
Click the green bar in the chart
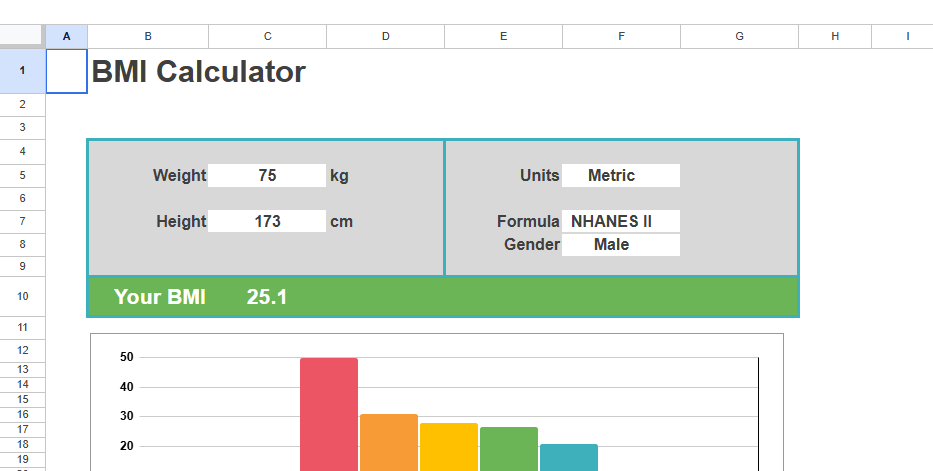click(508, 447)
